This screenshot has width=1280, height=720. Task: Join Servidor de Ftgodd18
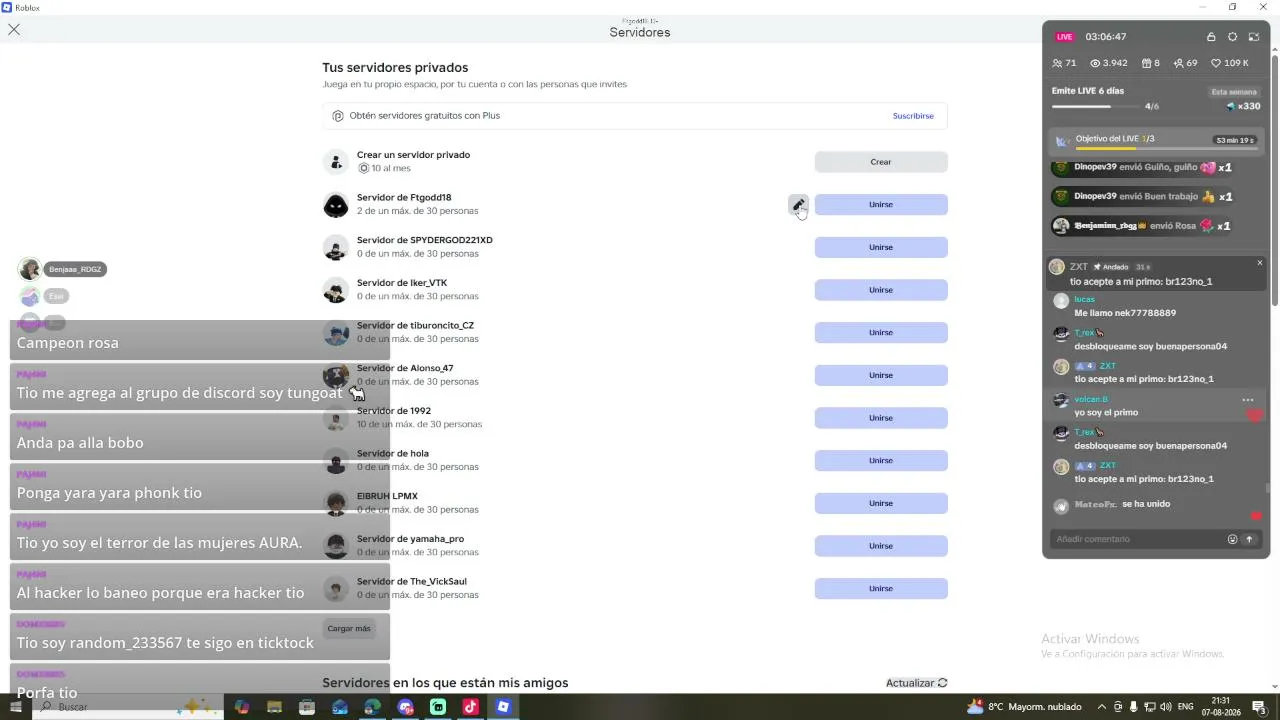pyautogui.click(x=881, y=205)
